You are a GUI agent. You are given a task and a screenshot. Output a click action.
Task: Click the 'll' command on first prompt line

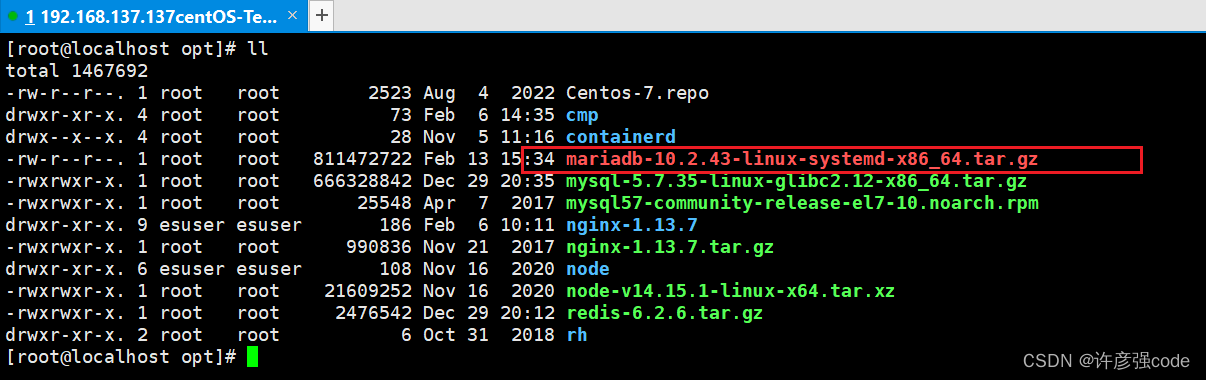[258, 49]
